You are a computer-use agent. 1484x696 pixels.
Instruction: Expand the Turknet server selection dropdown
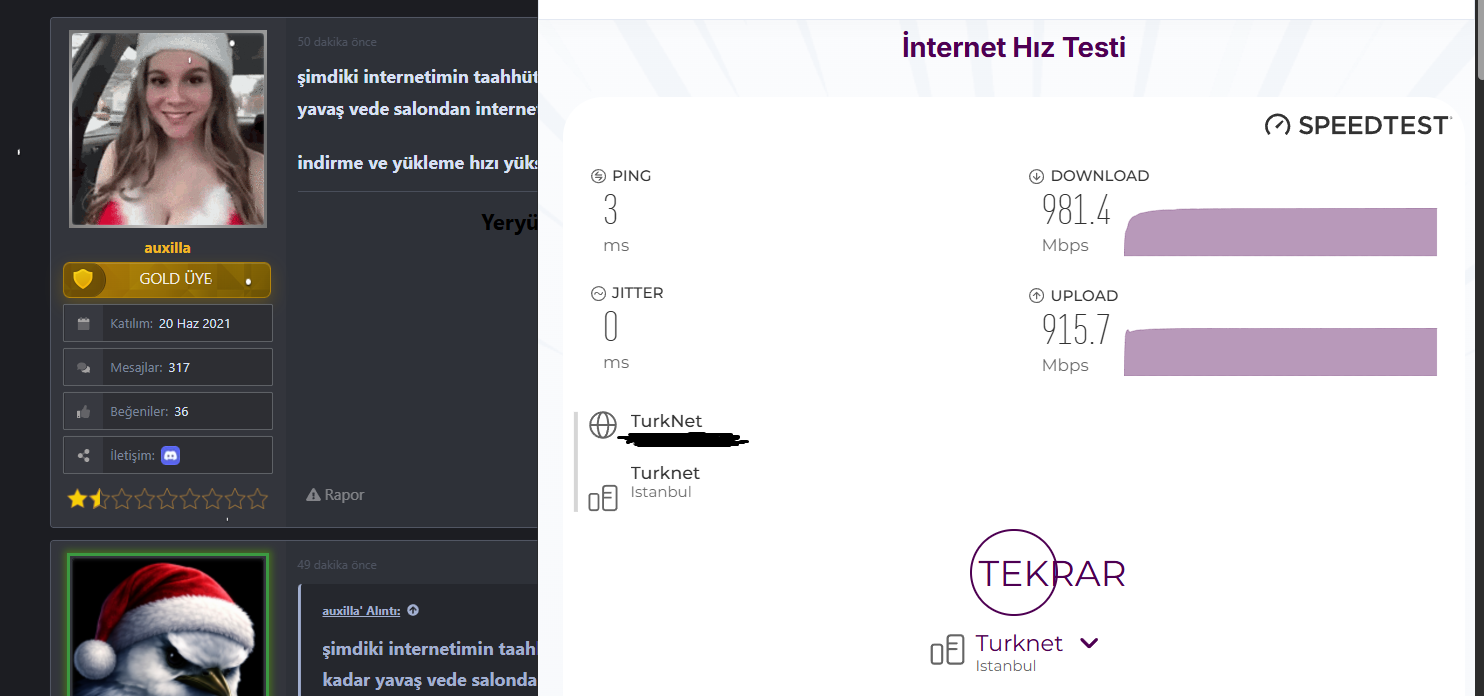pos(1090,643)
